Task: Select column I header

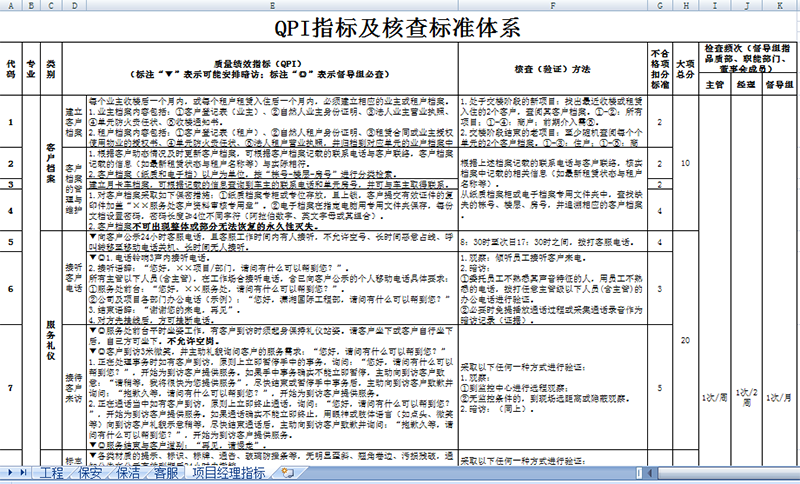Action: coord(715,6)
